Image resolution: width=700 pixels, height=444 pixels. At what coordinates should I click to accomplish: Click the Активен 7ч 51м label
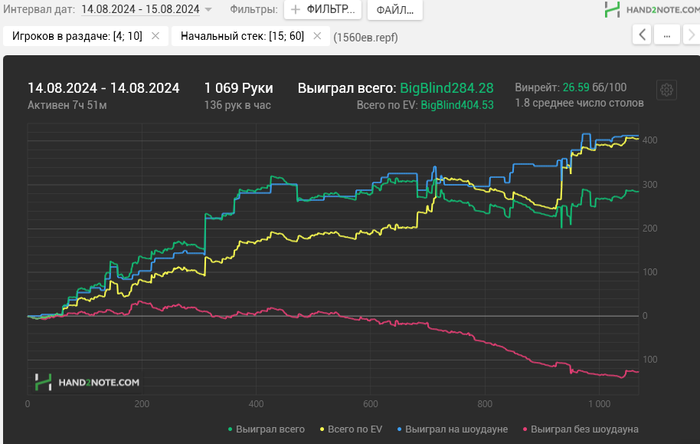[x=67, y=105]
